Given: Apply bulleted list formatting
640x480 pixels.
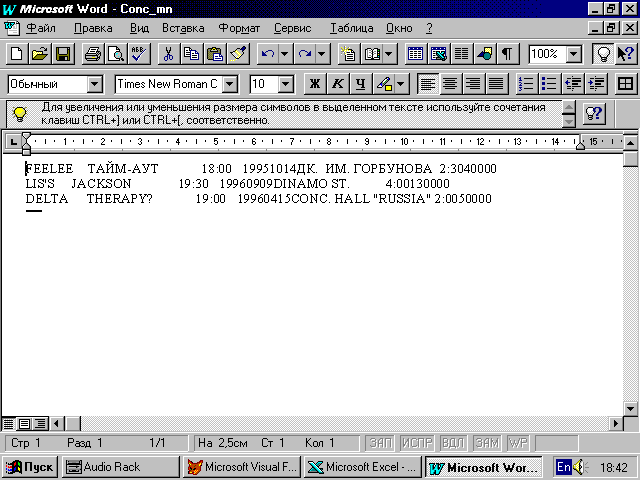Looking at the screenshot, I should click(x=549, y=84).
